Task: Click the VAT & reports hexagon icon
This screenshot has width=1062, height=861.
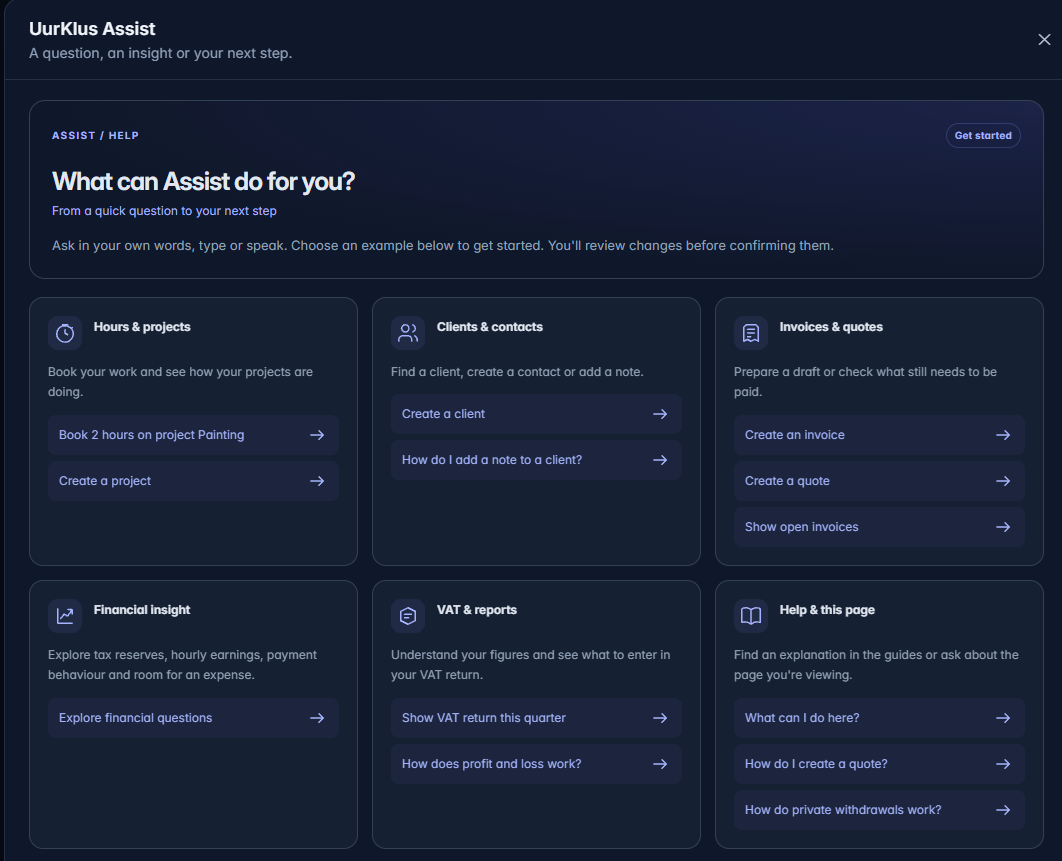Action: pos(408,616)
